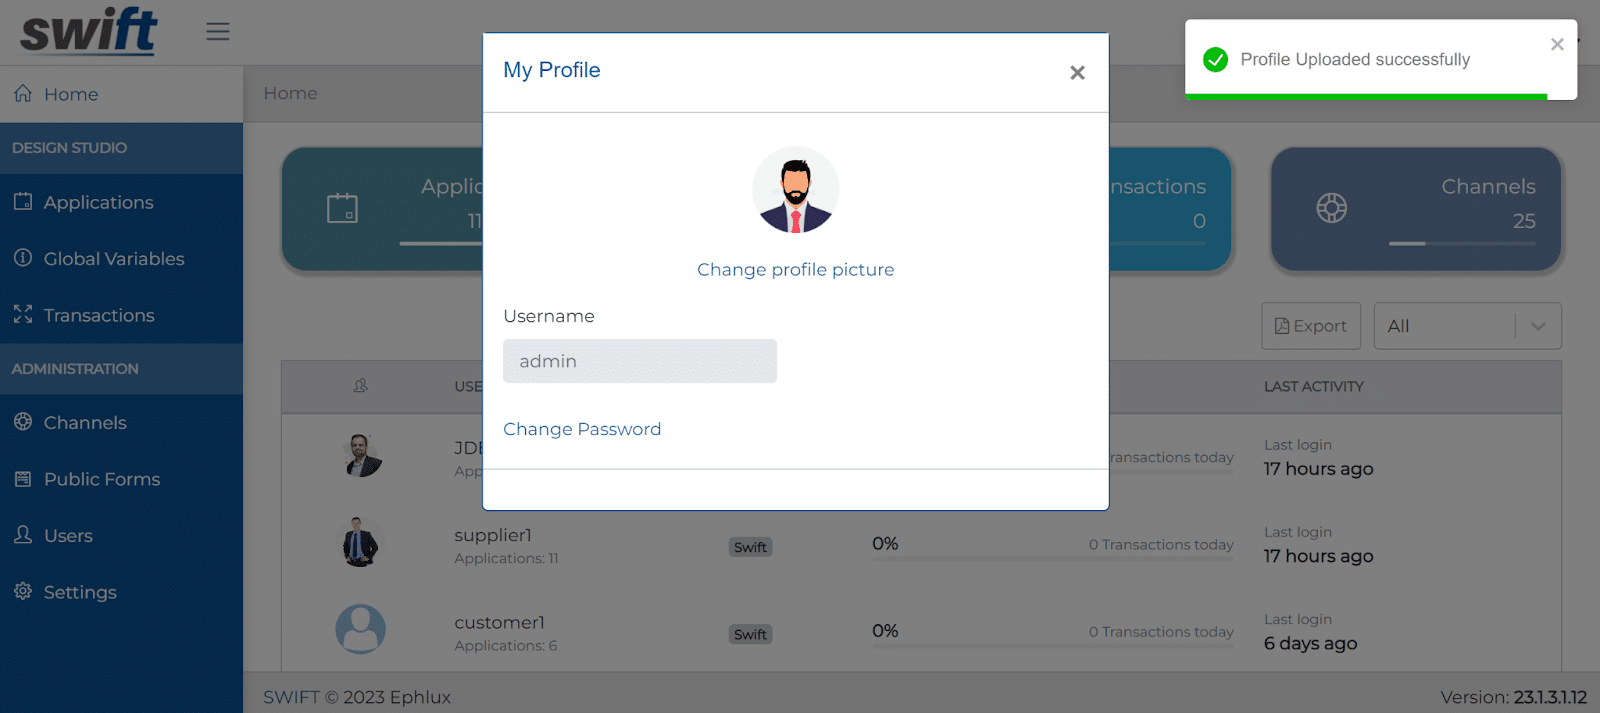Click the Change Password link
This screenshot has width=1600, height=713.
(582, 429)
